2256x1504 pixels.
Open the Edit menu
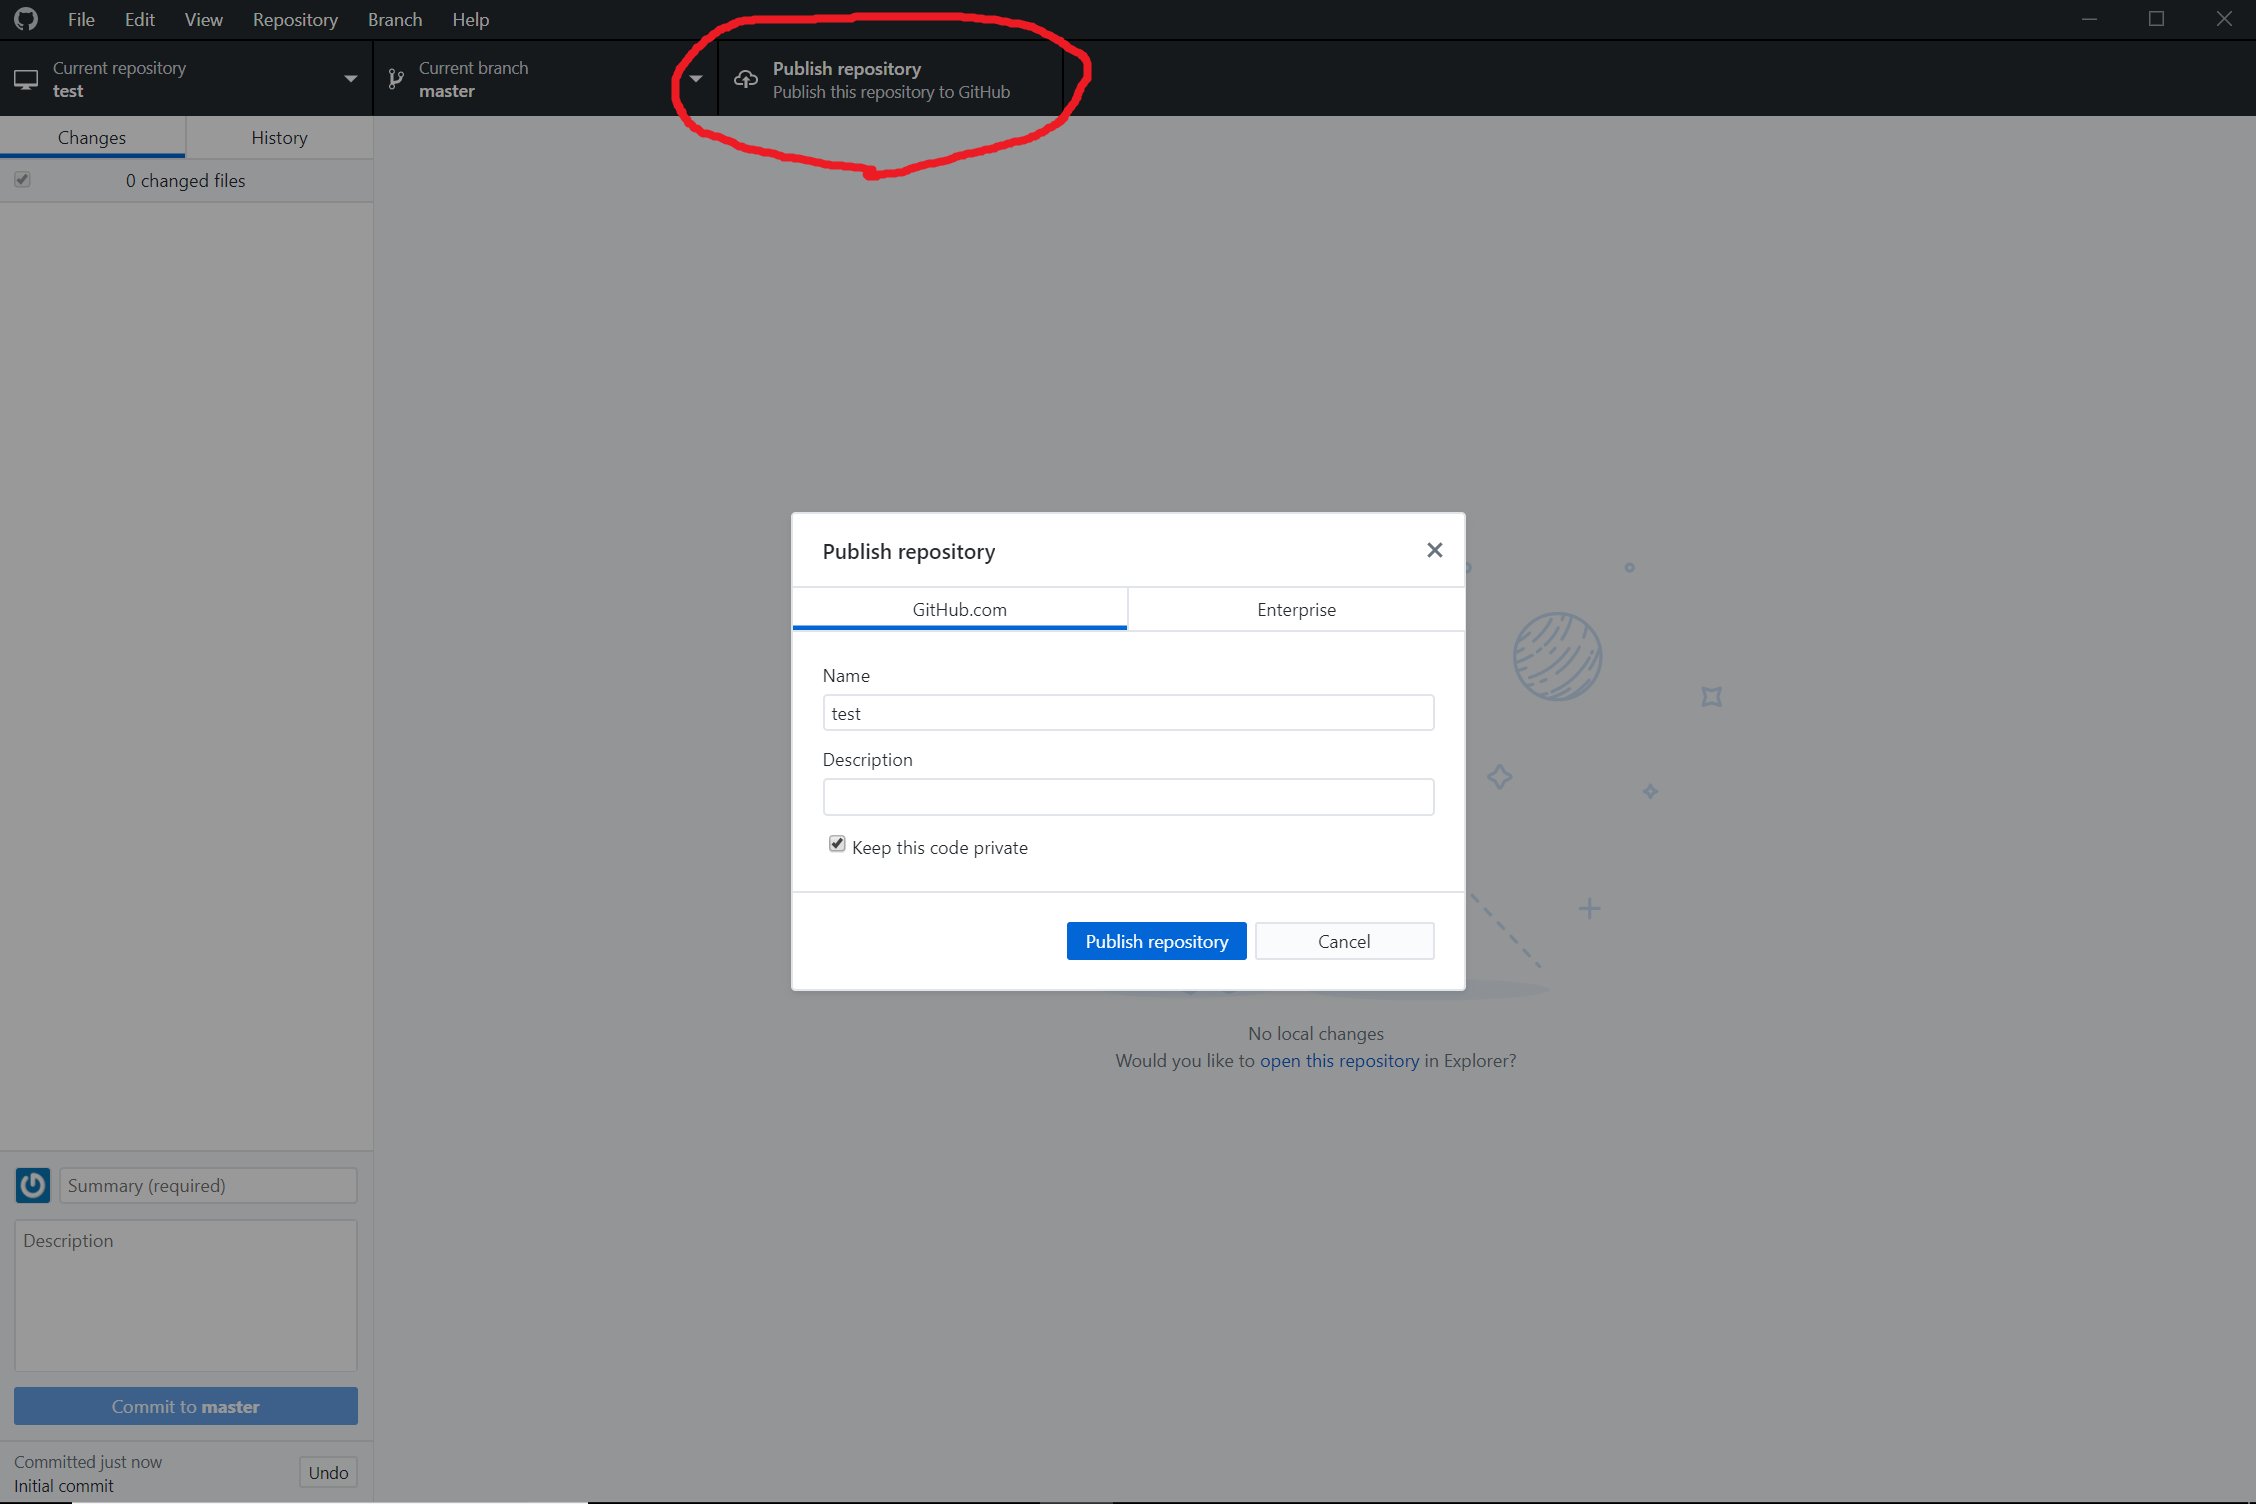click(139, 19)
